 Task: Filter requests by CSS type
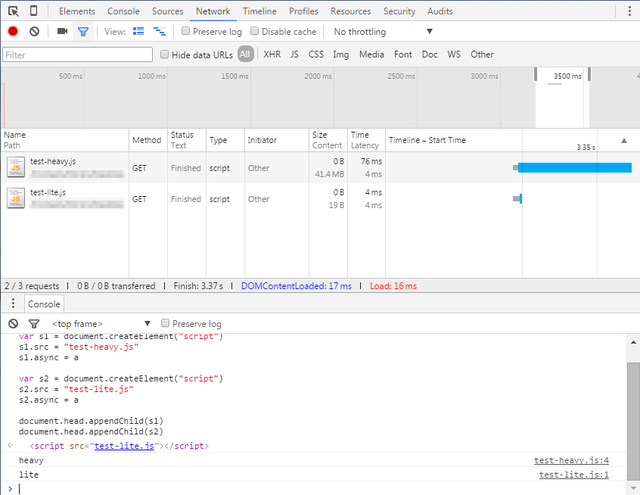click(x=316, y=54)
